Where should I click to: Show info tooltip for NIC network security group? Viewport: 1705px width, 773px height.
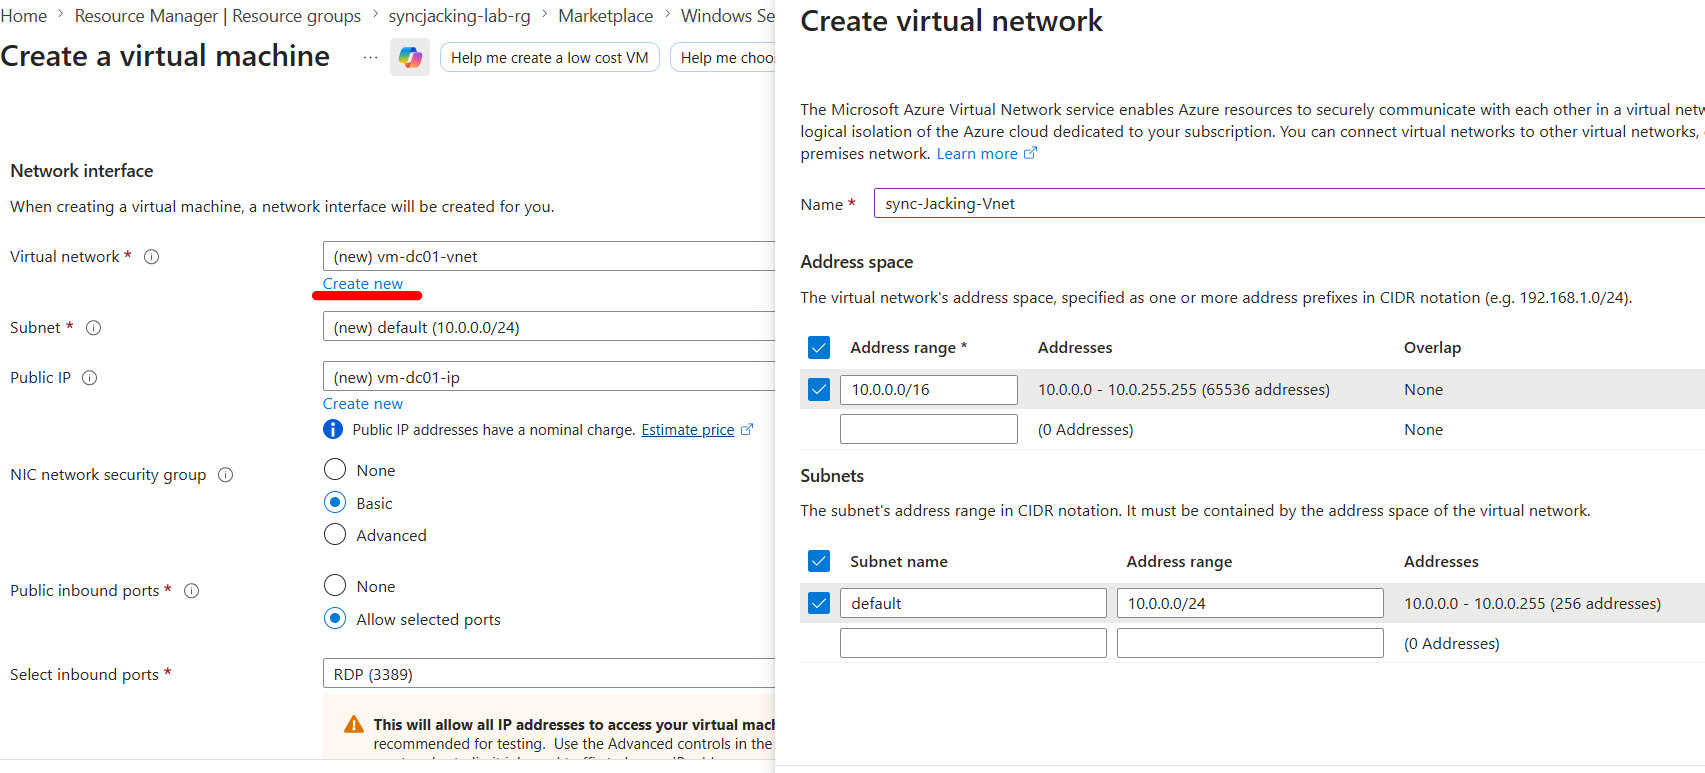pos(226,475)
